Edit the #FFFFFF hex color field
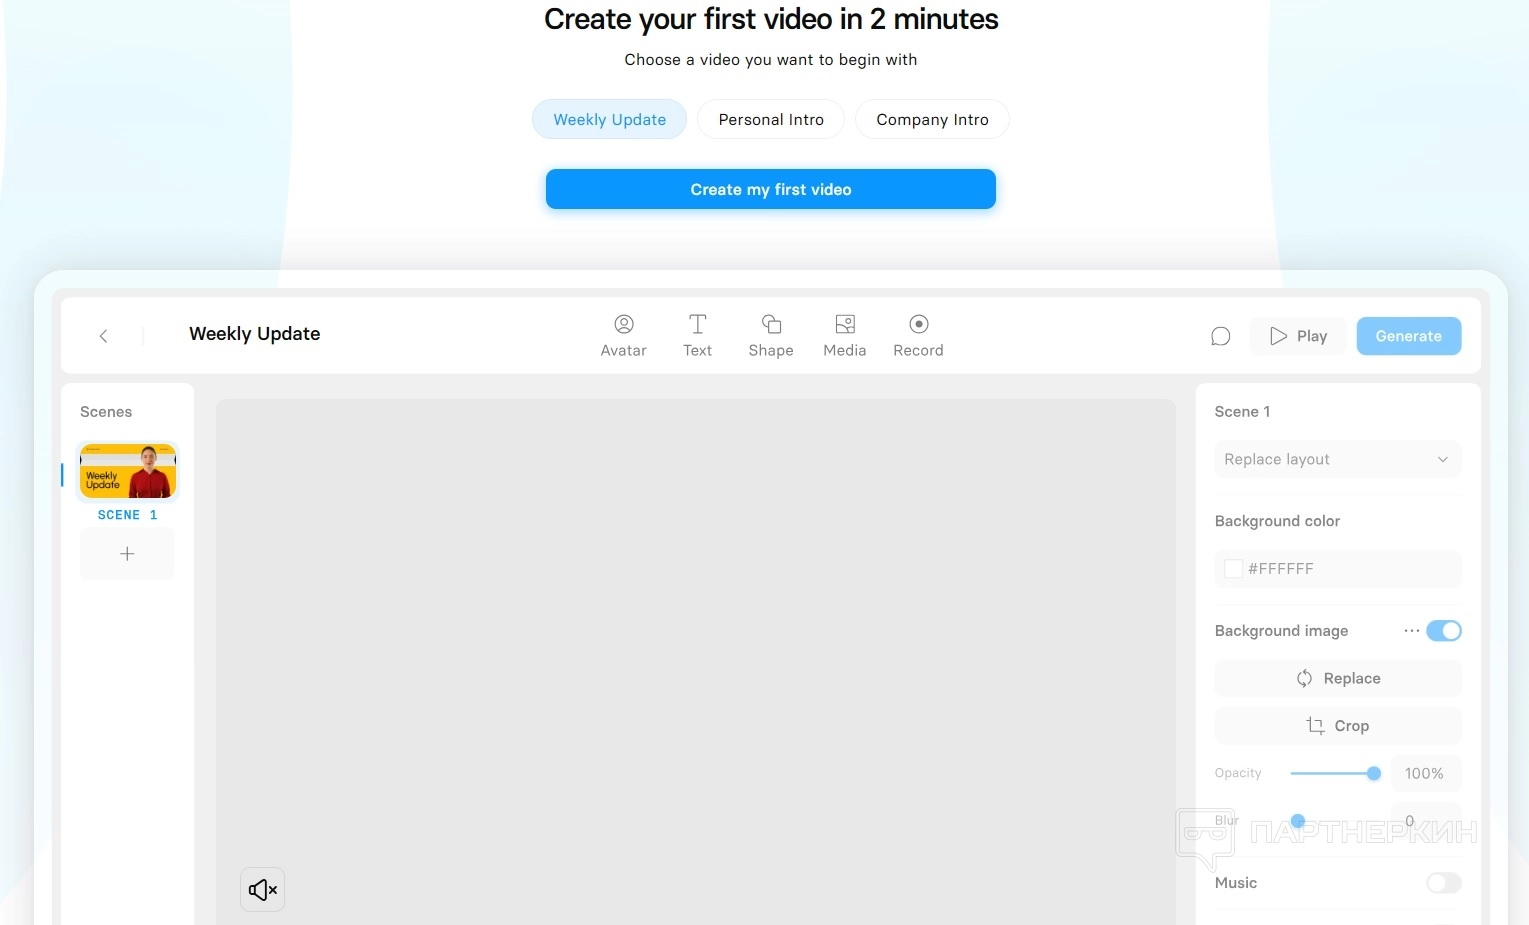The height and width of the screenshot is (925, 1529). (1337, 569)
